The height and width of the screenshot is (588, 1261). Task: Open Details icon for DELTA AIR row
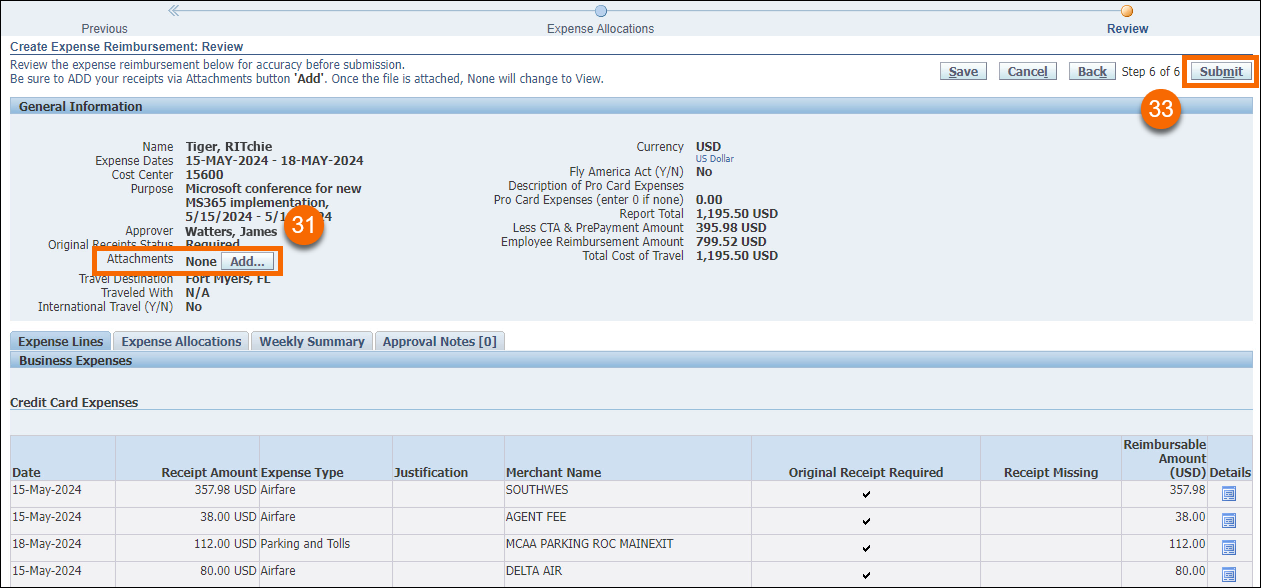pyautogui.click(x=1229, y=574)
